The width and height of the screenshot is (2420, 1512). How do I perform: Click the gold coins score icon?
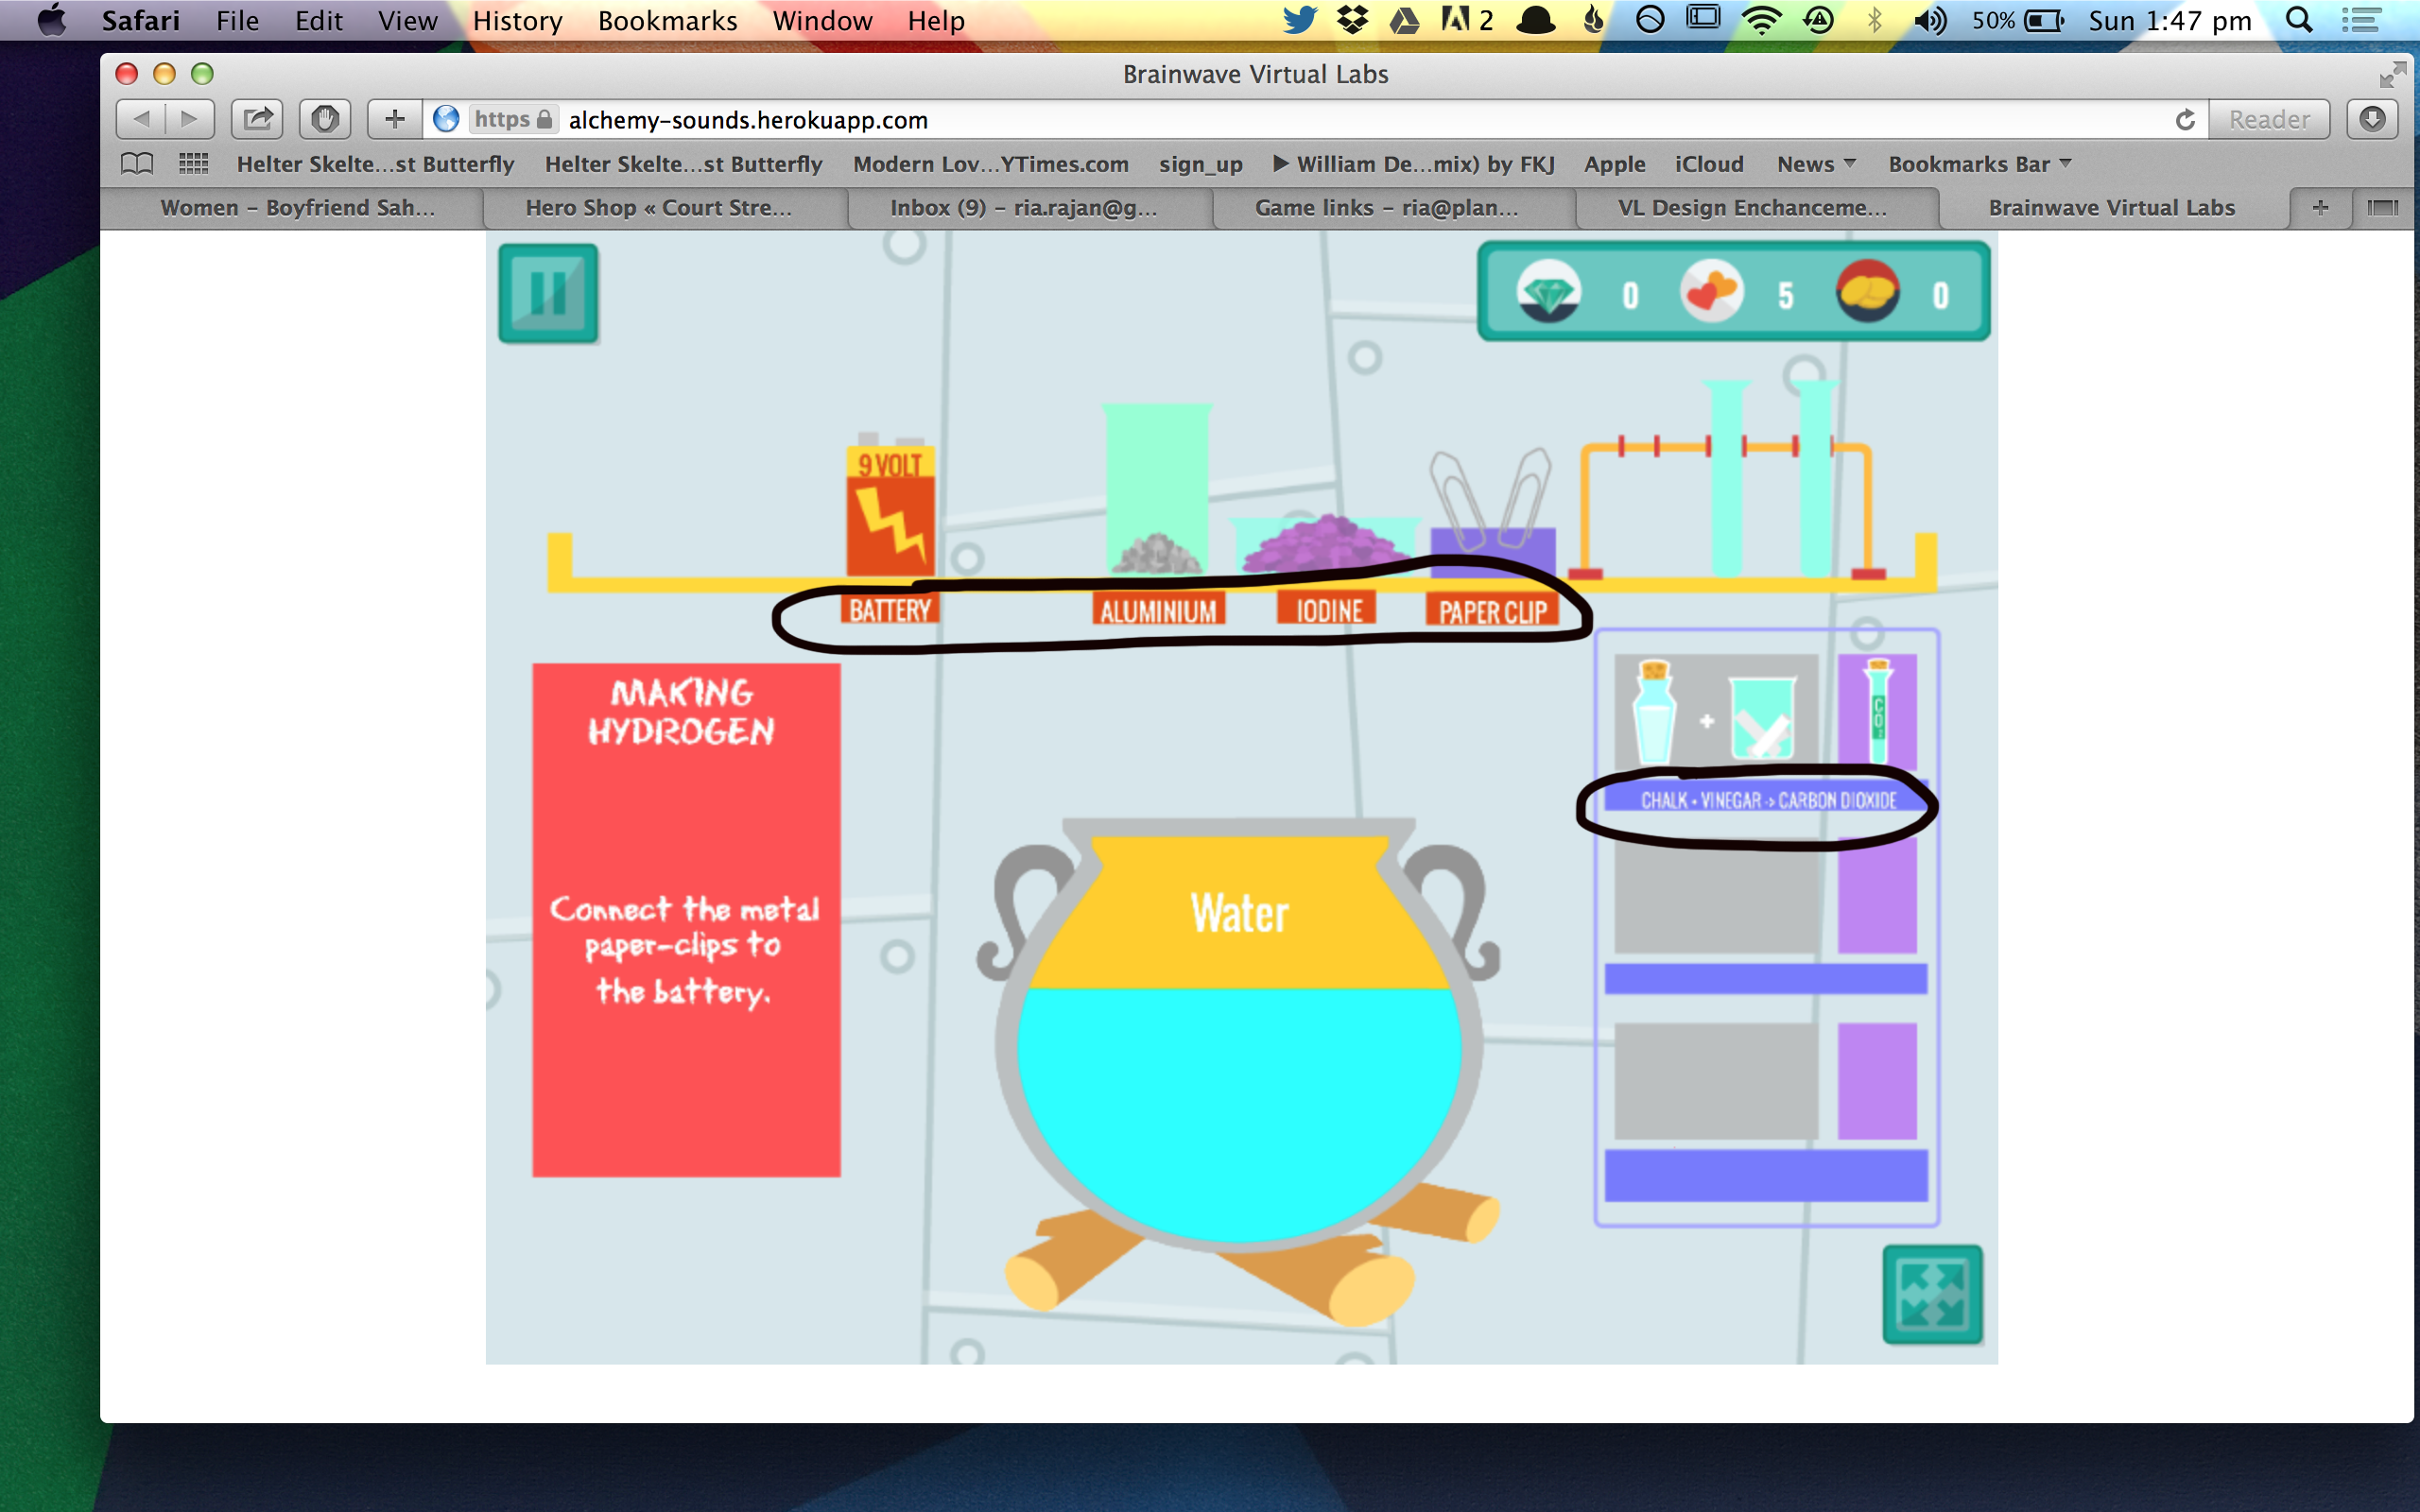coord(1867,292)
